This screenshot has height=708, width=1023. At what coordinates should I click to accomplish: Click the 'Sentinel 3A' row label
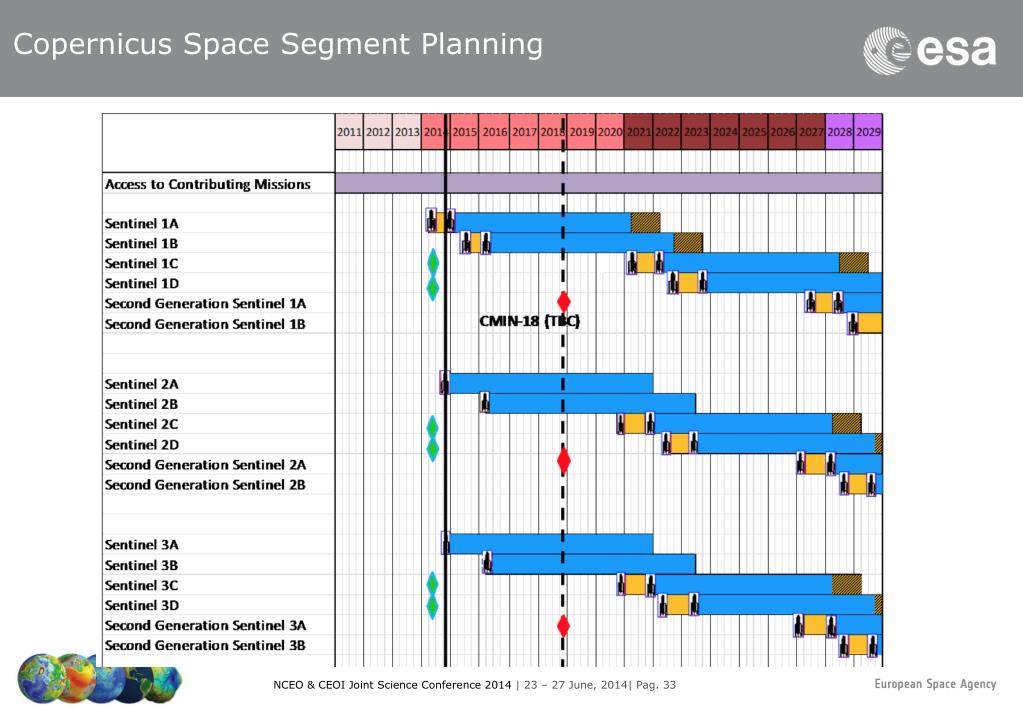(141, 545)
